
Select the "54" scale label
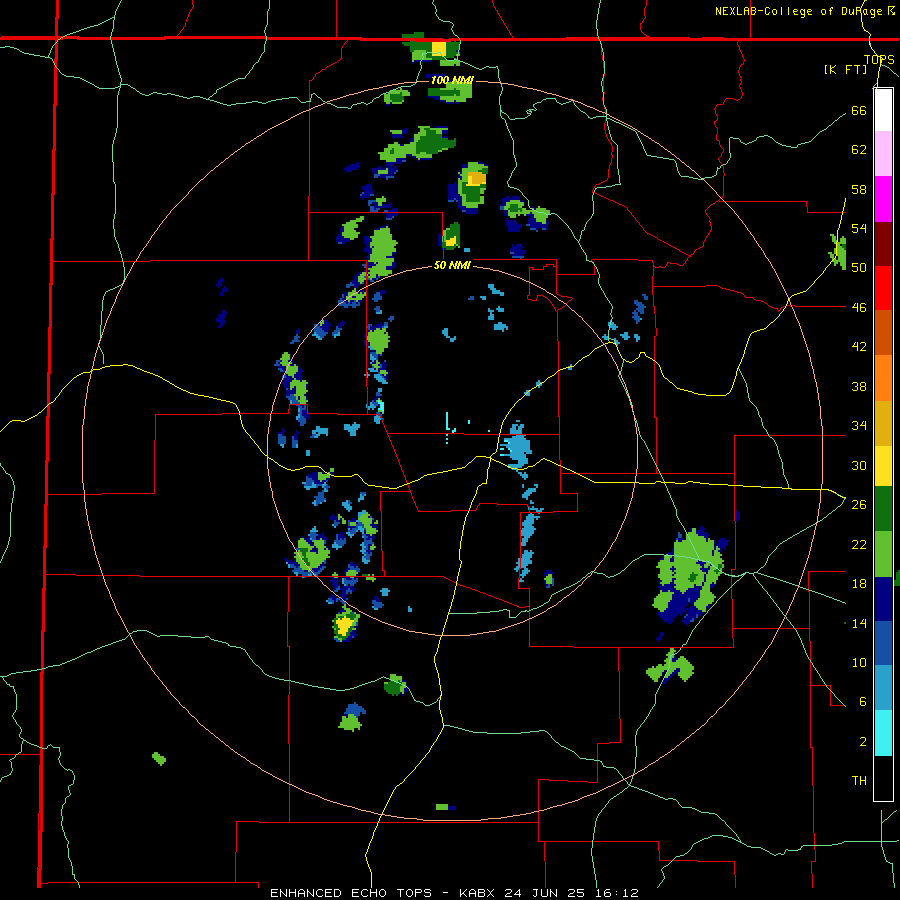(859, 228)
